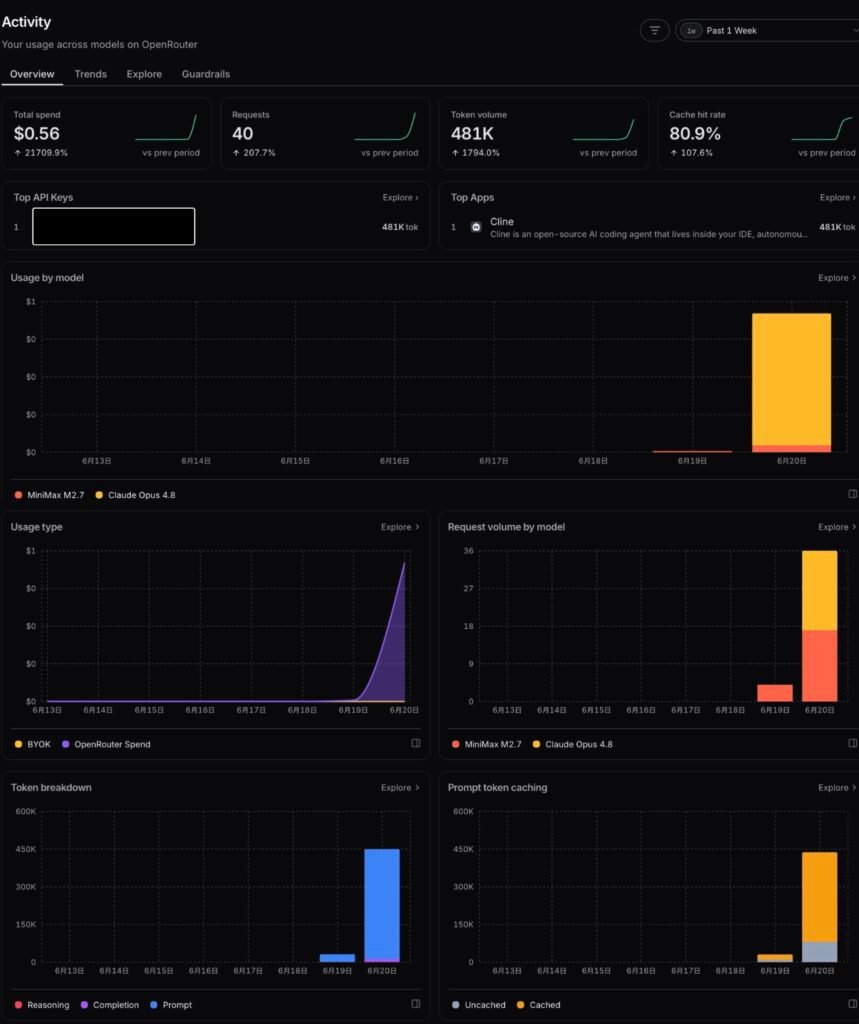Viewport: 859px width, 1024px height.
Task: Click Explore link in Top Apps
Action: coord(837,197)
